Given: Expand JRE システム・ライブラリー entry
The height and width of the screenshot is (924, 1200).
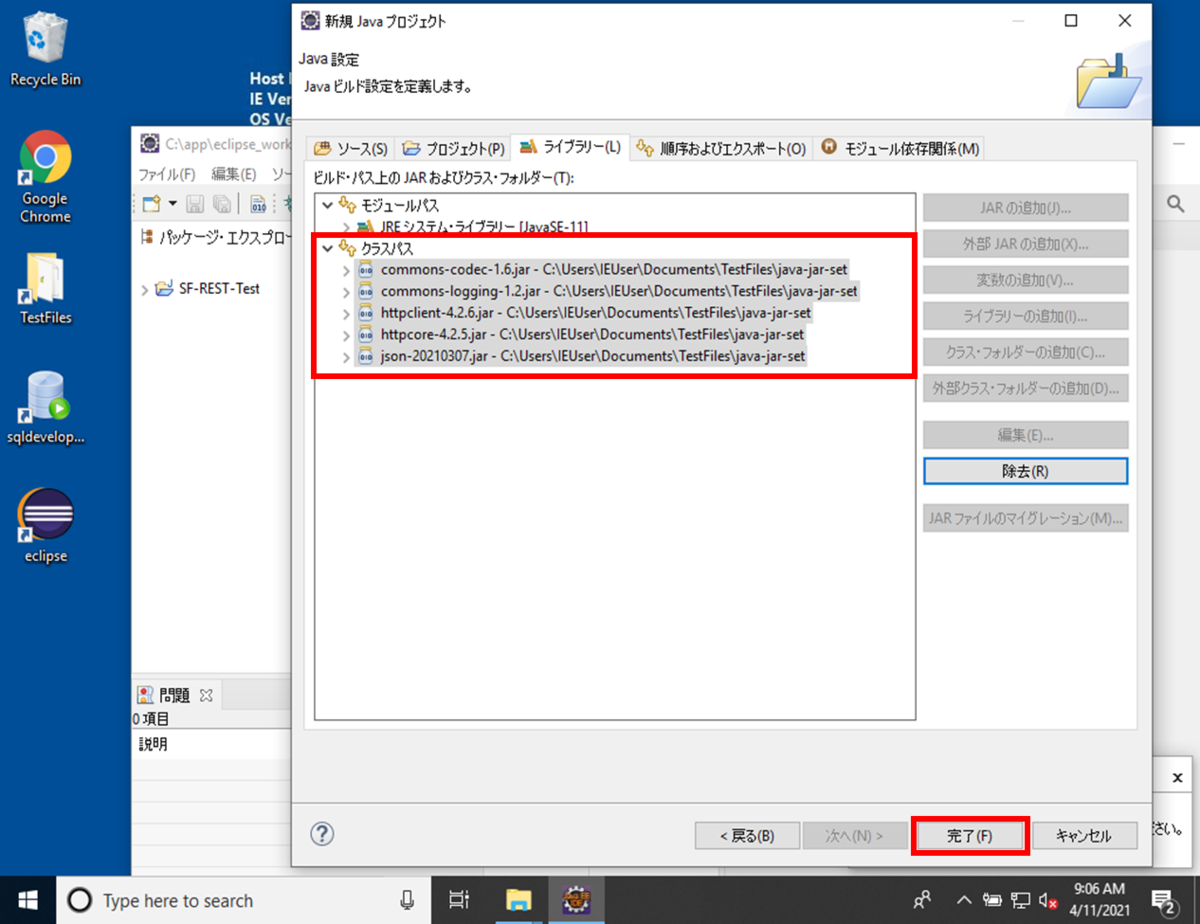Looking at the screenshot, I should (346, 227).
